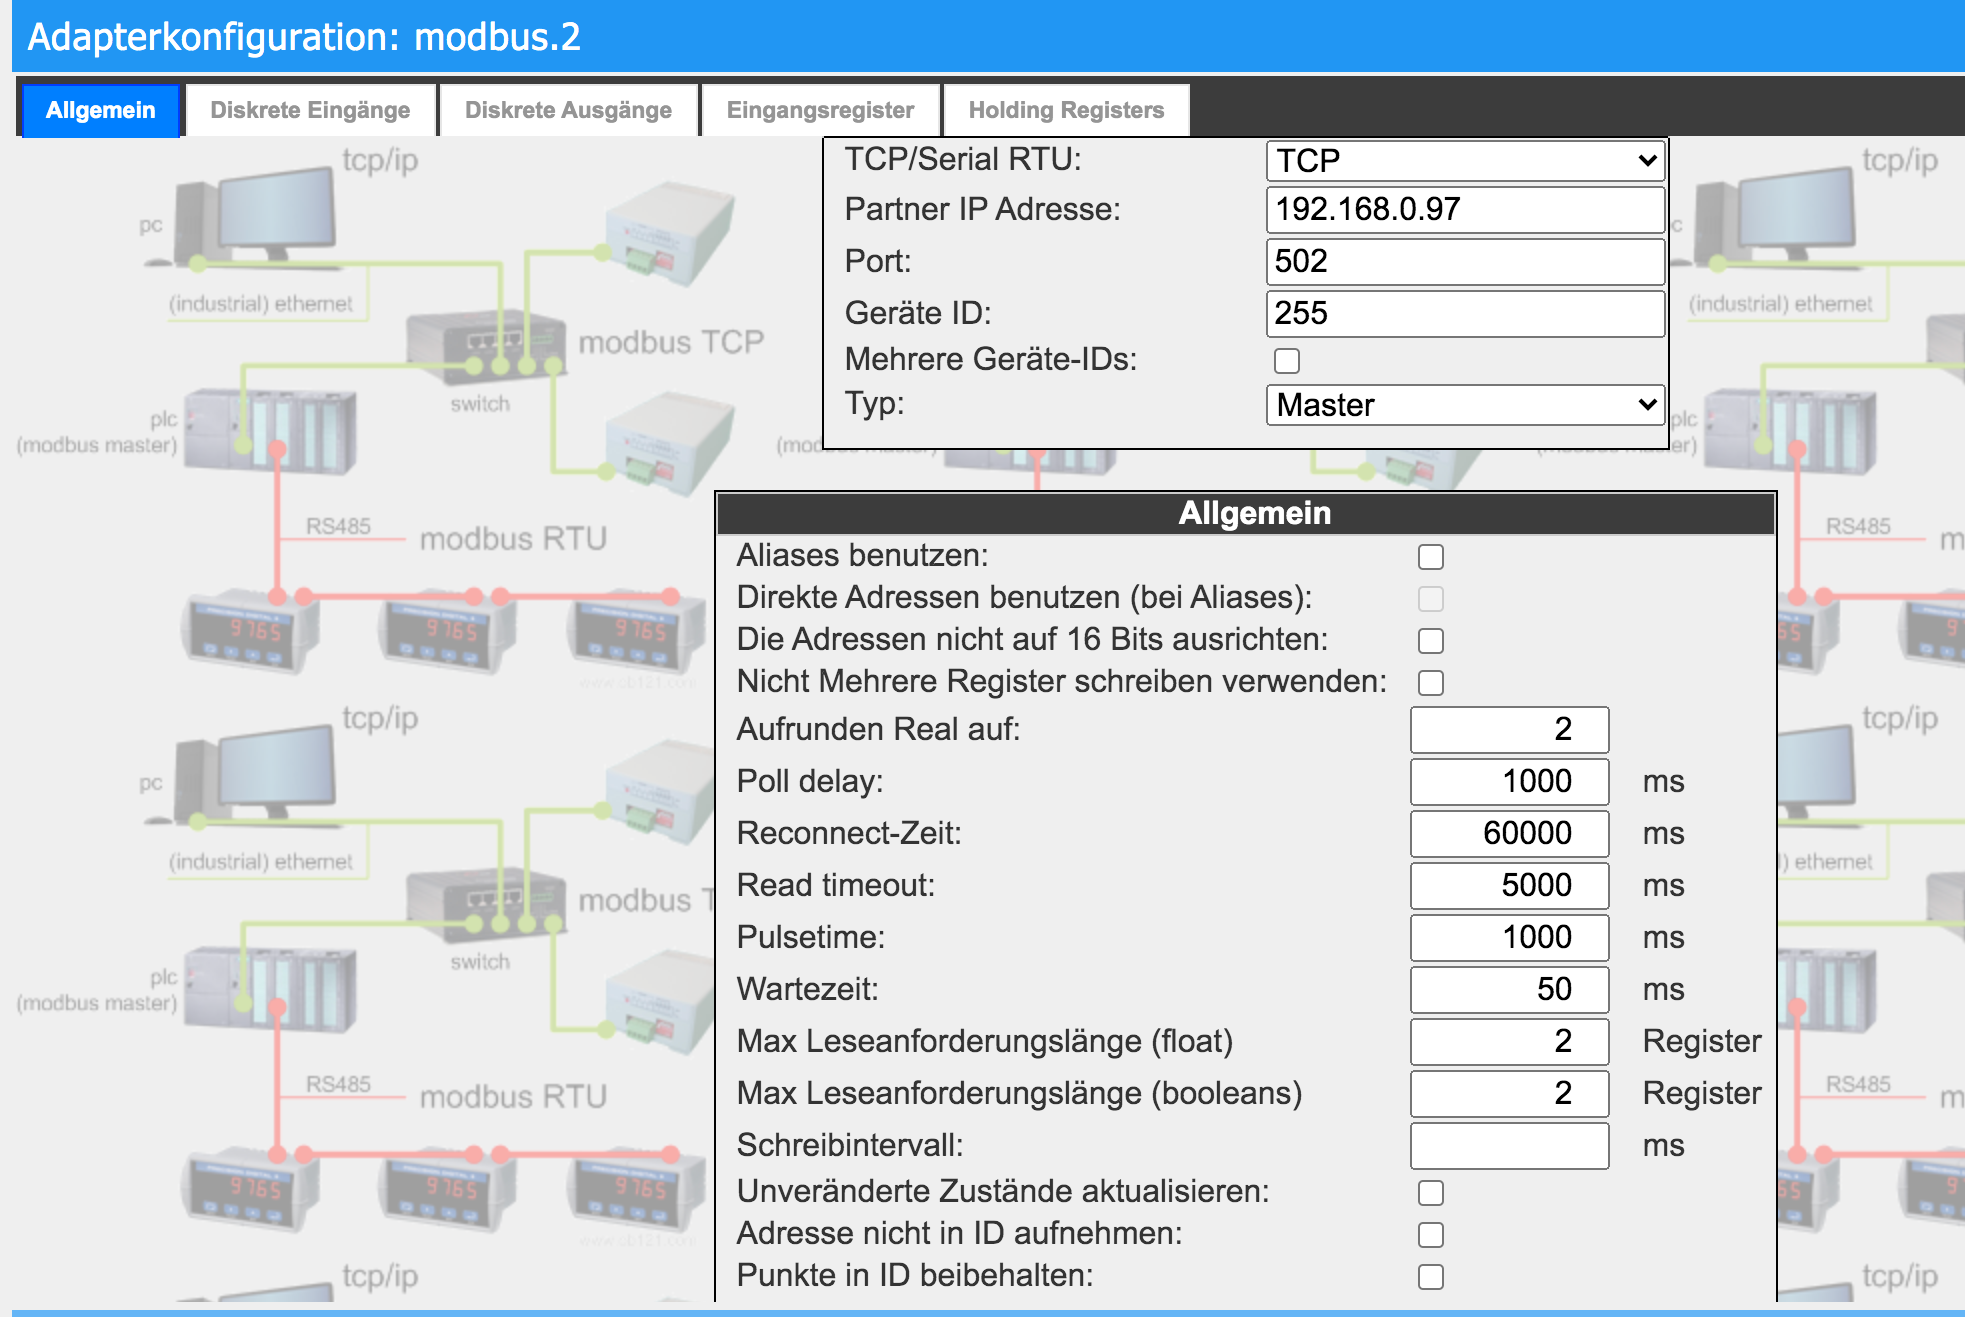Click the empty Schreibintervall field
1965x1317 pixels.
[1509, 1146]
